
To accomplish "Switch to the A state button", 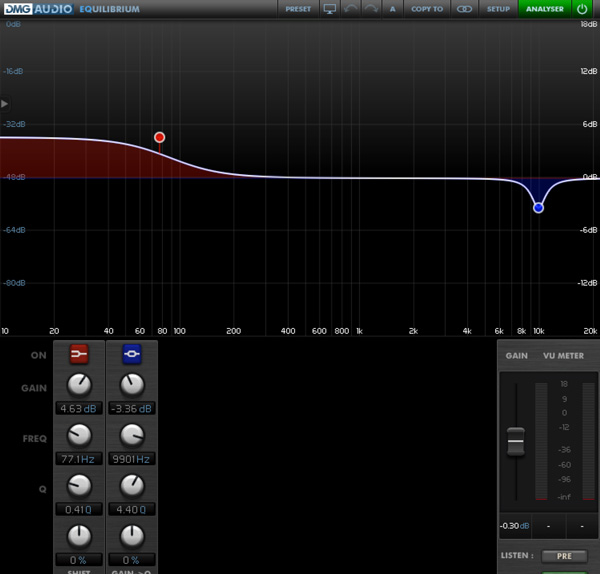I will click(x=393, y=9).
